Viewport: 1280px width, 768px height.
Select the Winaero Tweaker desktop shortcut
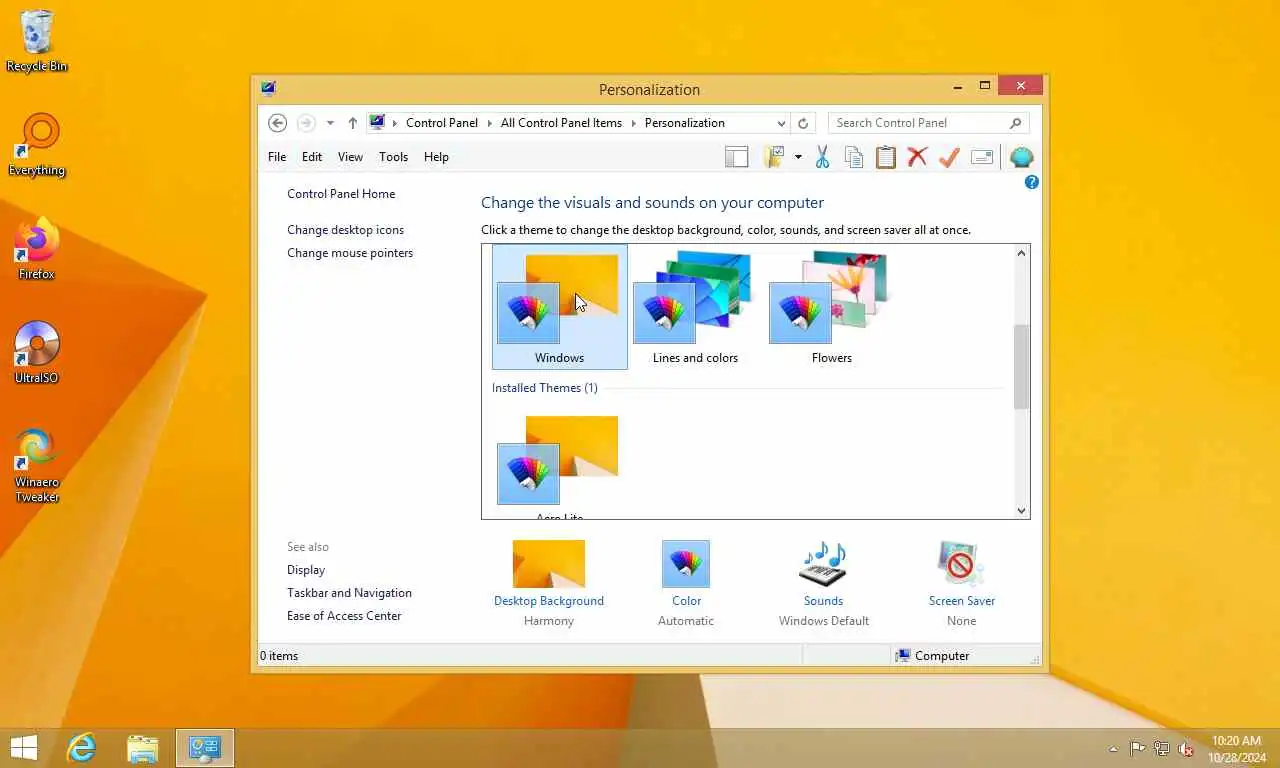click(37, 465)
